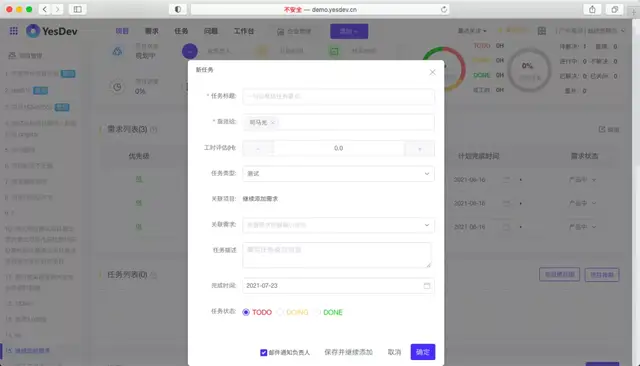The height and width of the screenshot is (366, 640).
Task: Switch to the 工作台 nav tab
Action: [244, 31]
